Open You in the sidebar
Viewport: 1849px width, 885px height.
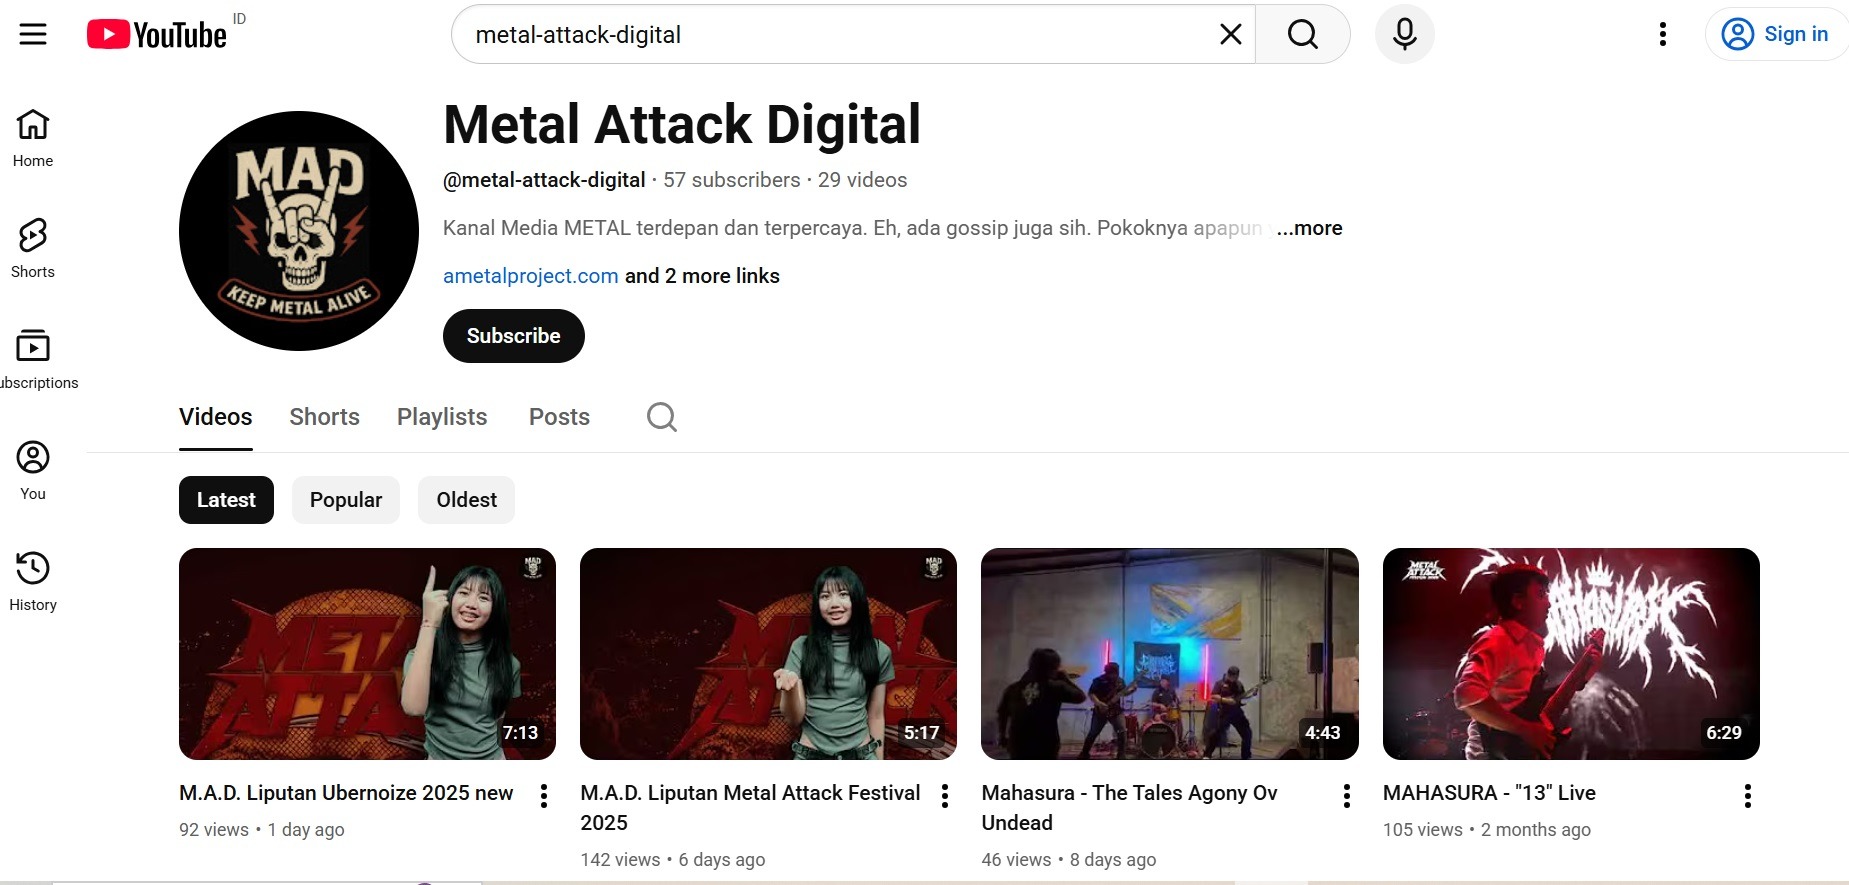tap(33, 471)
